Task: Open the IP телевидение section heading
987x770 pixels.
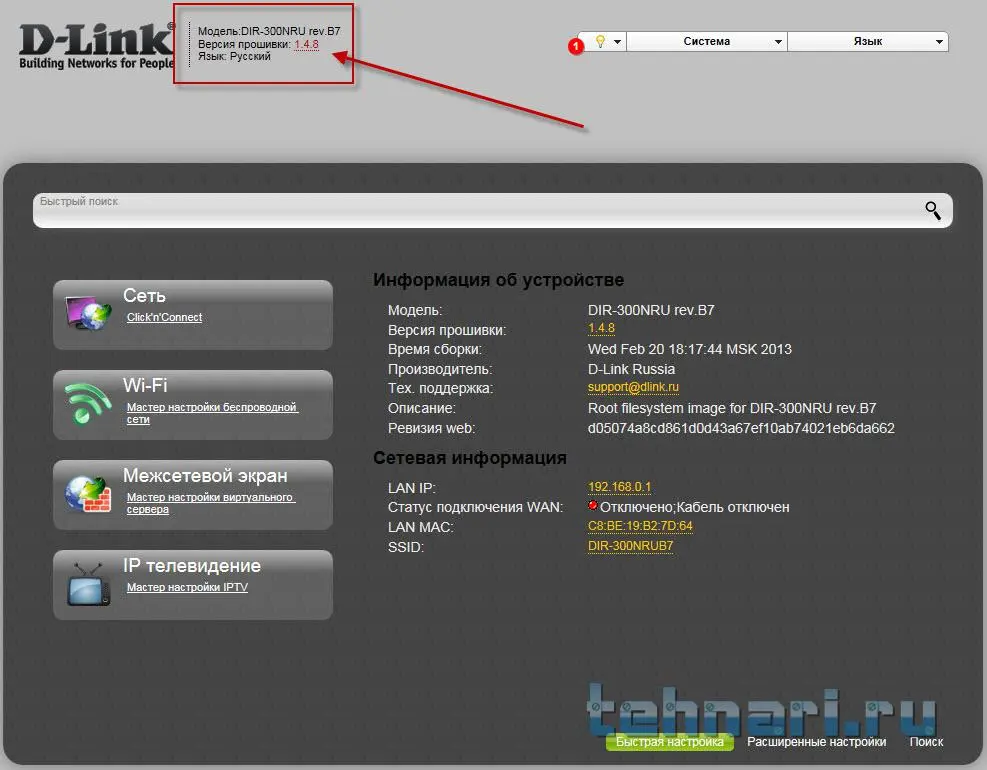Action: (x=192, y=565)
